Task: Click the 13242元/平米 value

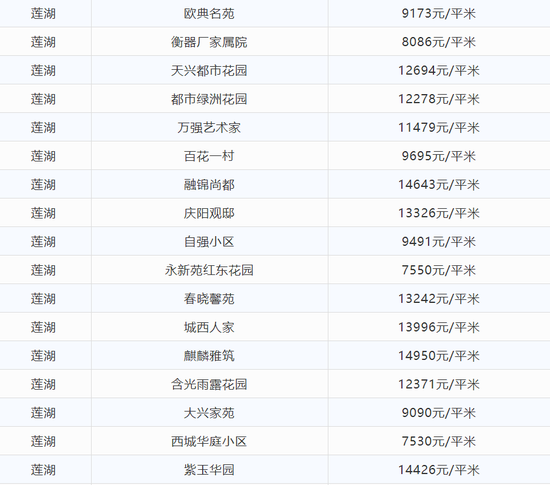Action: [x=439, y=299]
